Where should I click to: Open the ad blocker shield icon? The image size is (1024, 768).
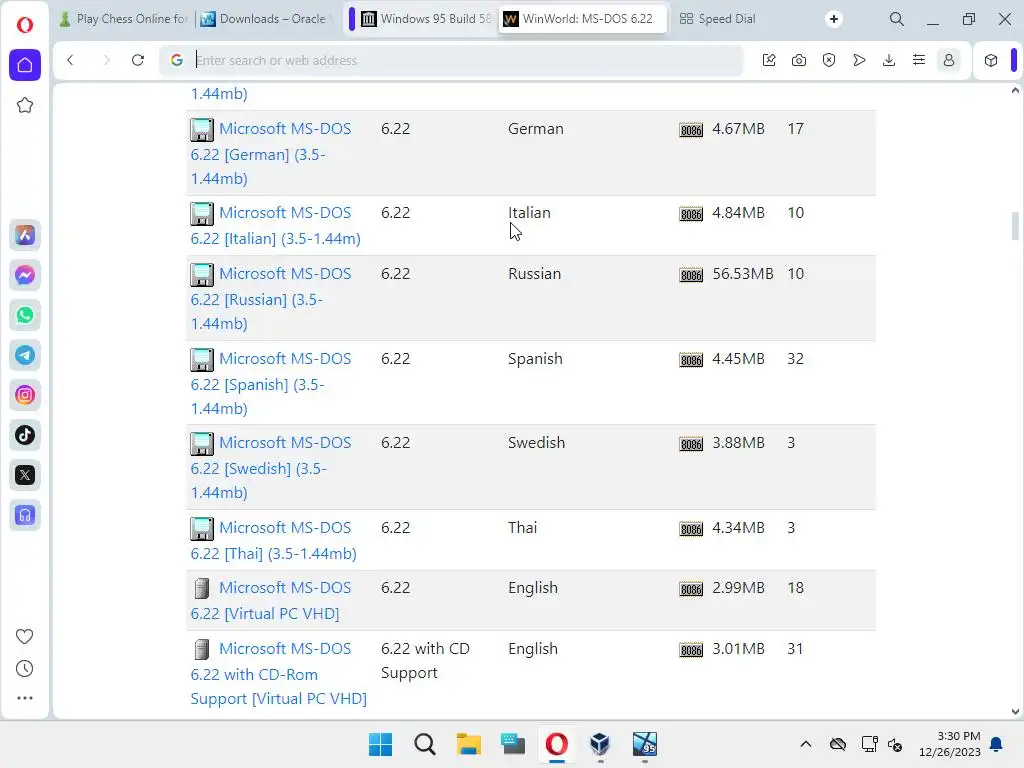(x=829, y=60)
